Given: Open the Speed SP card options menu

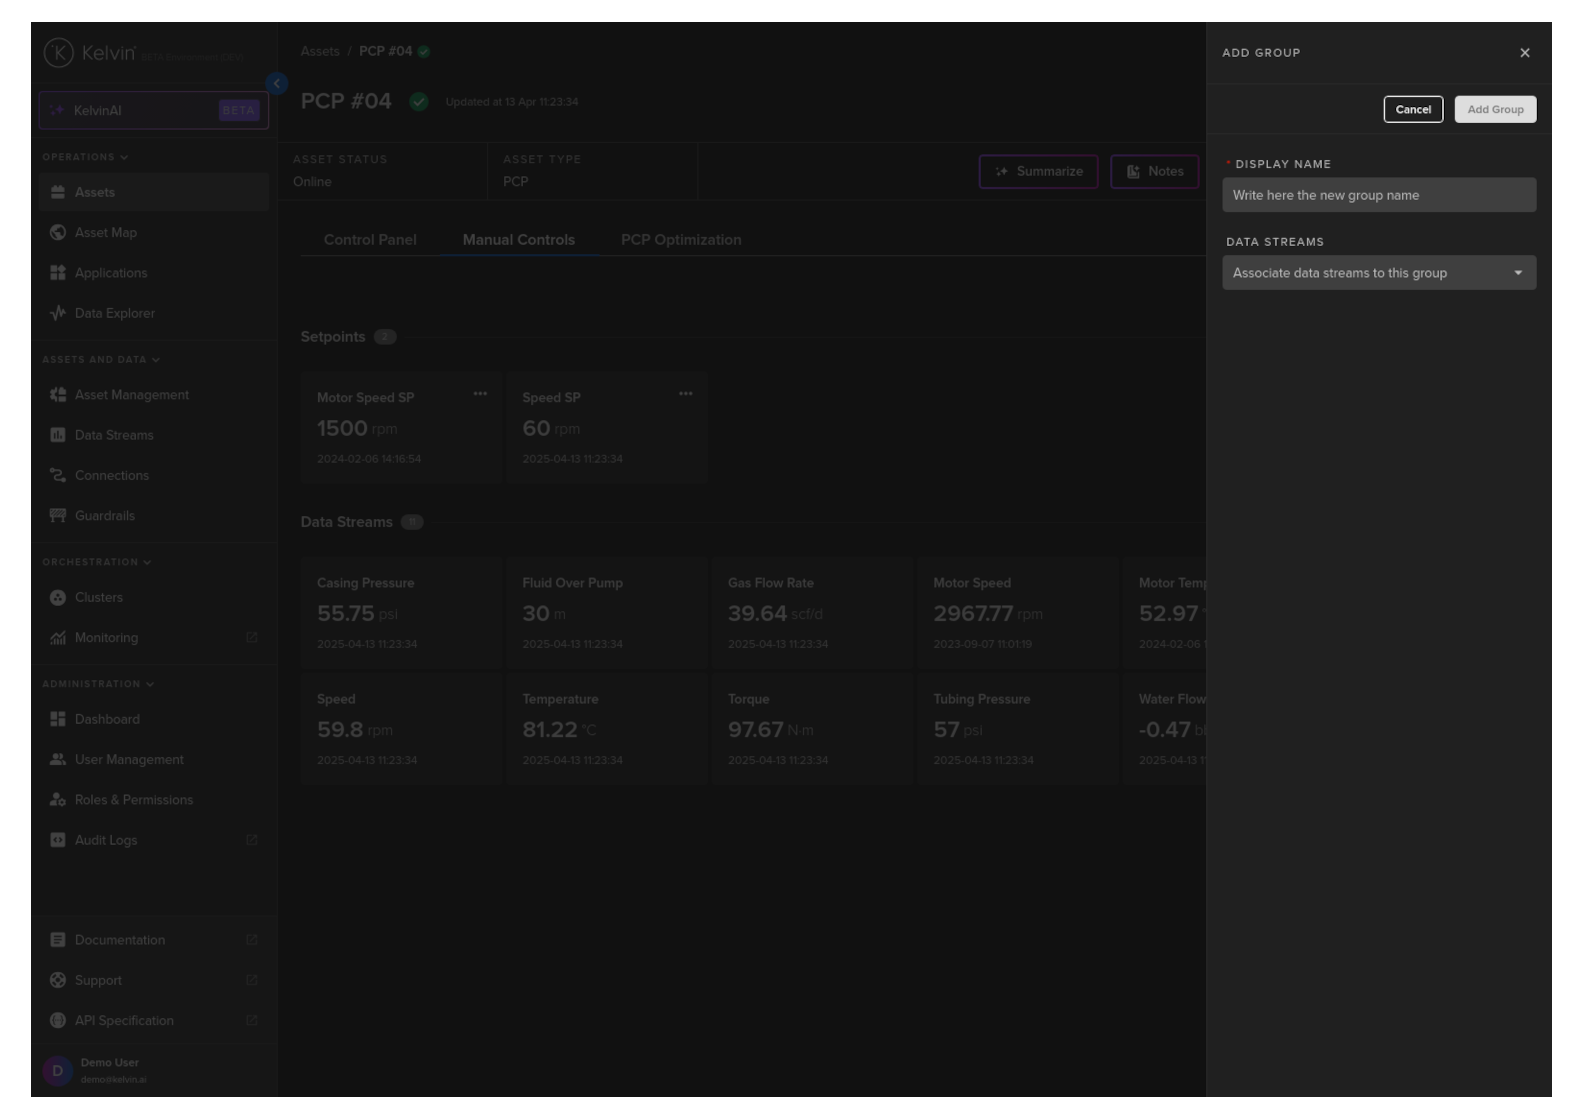Looking at the screenshot, I should (x=685, y=394).
